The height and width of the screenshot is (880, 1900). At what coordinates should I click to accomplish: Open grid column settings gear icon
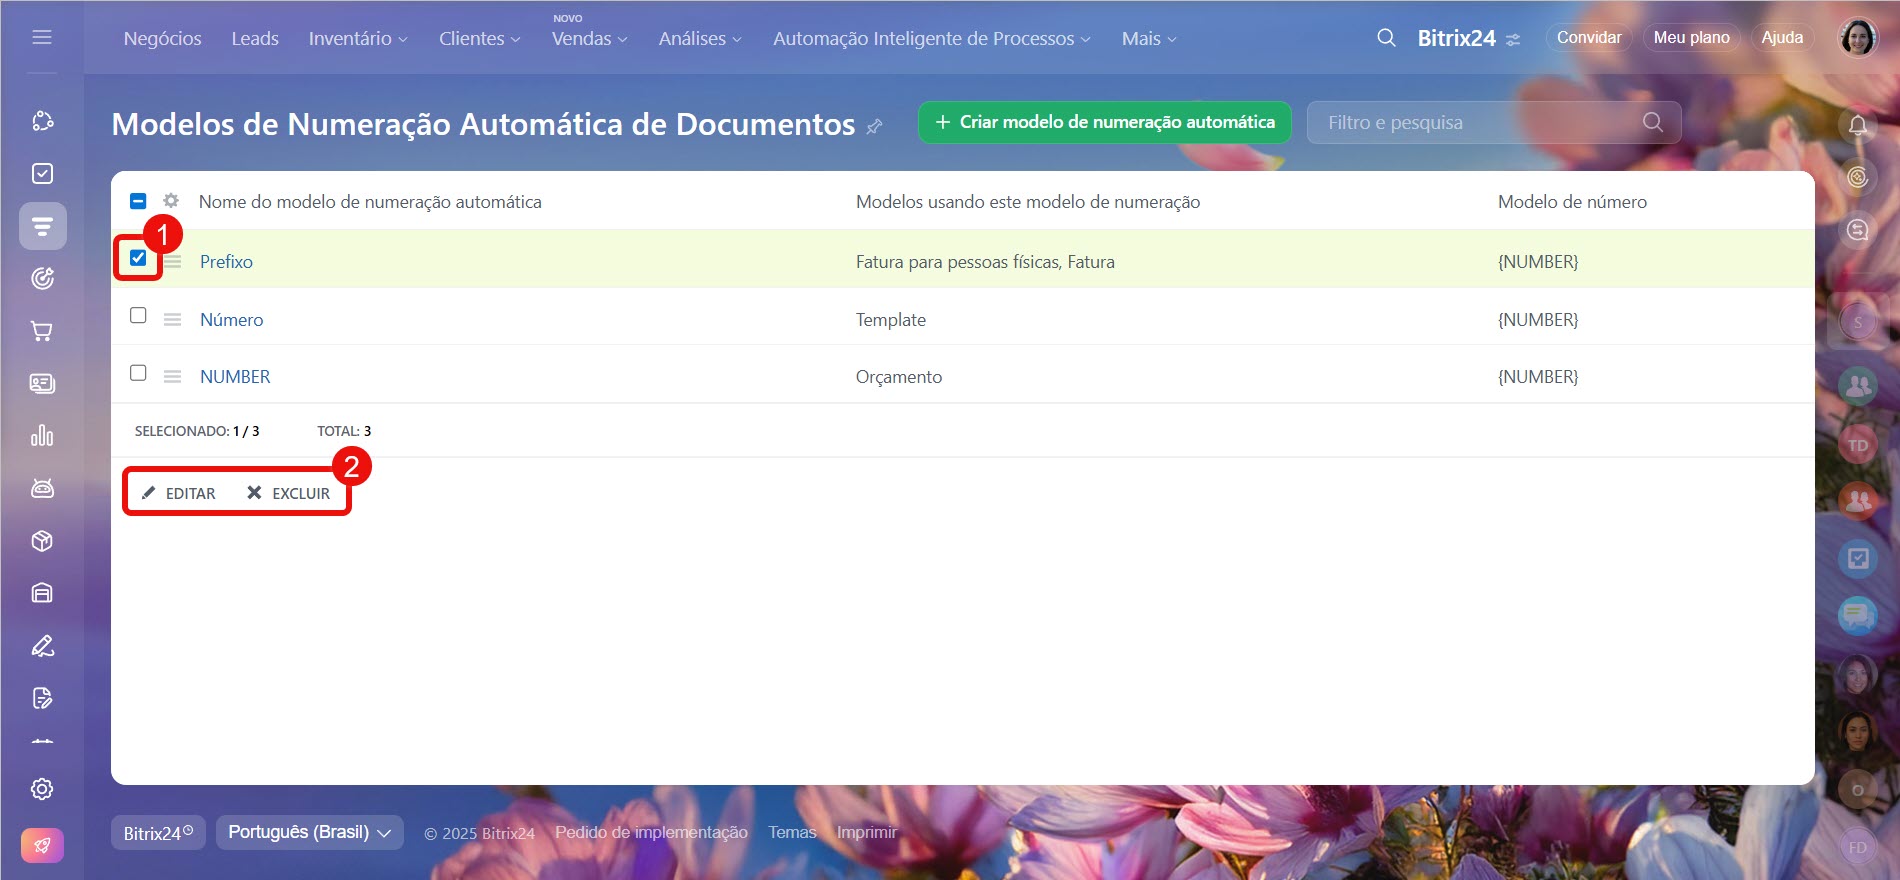pyautogui.click(x=171, y=201)
